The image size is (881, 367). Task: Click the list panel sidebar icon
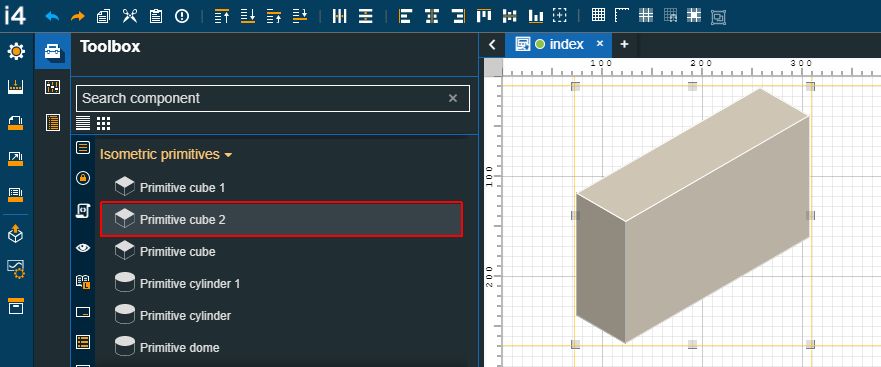[16, 194]
